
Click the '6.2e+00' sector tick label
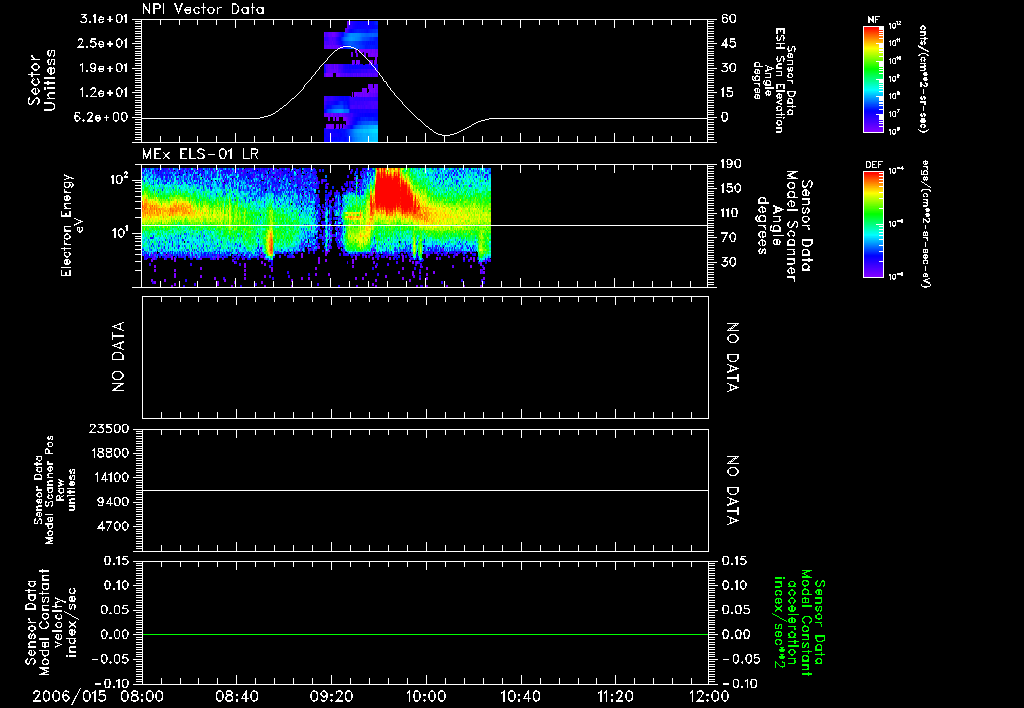(103, 117)
